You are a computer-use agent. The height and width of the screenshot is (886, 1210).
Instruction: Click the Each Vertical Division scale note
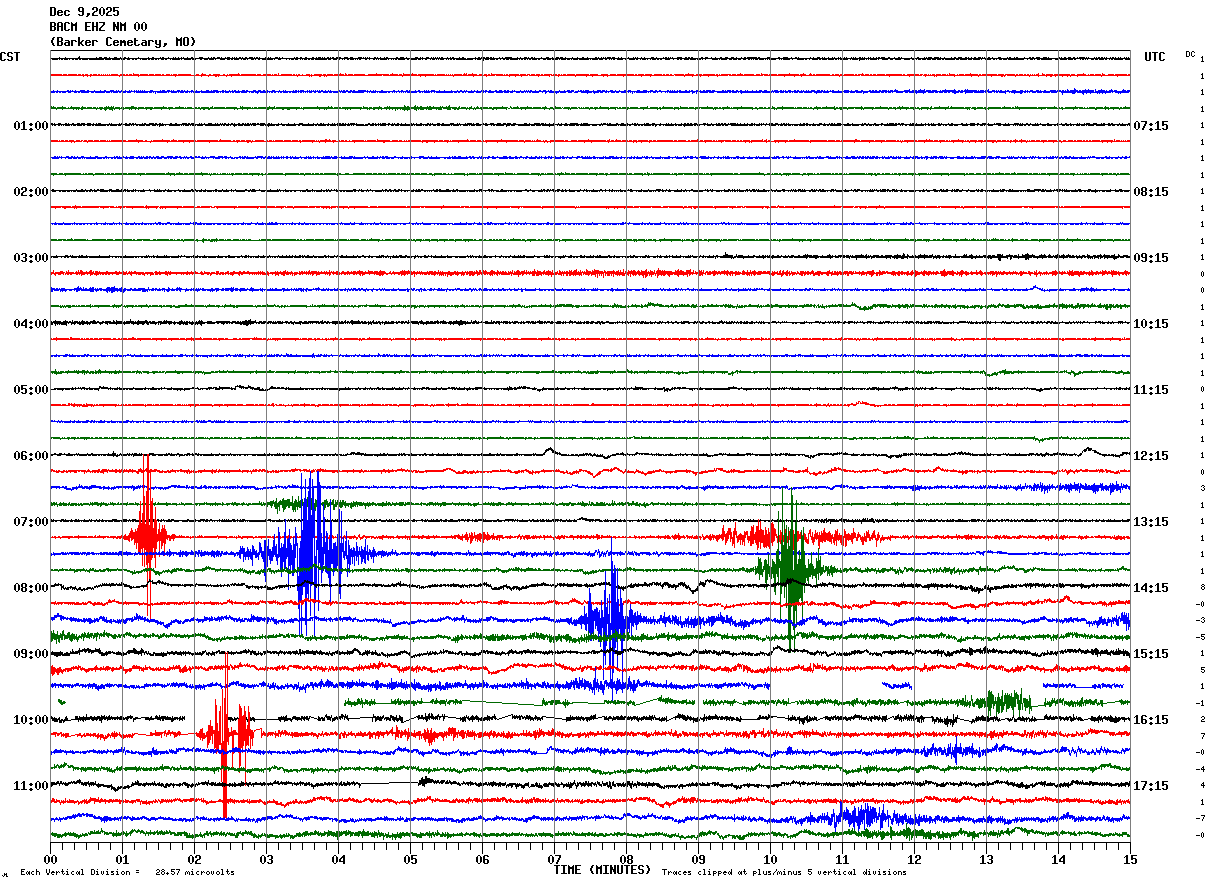tap(126, 873)
